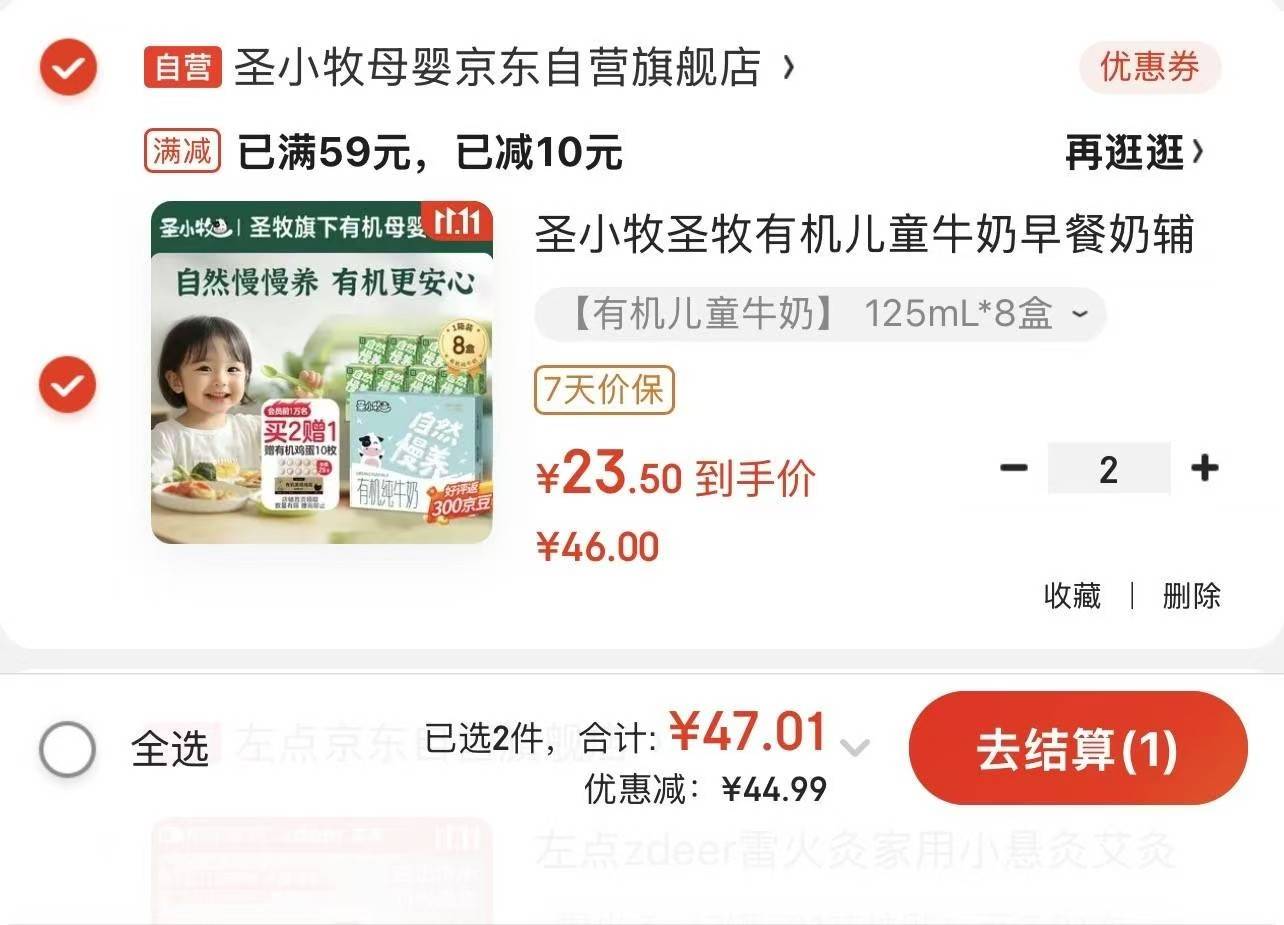Tap the 7天价保 price protection tag
1284x925 pixels.
coord(605,390)
